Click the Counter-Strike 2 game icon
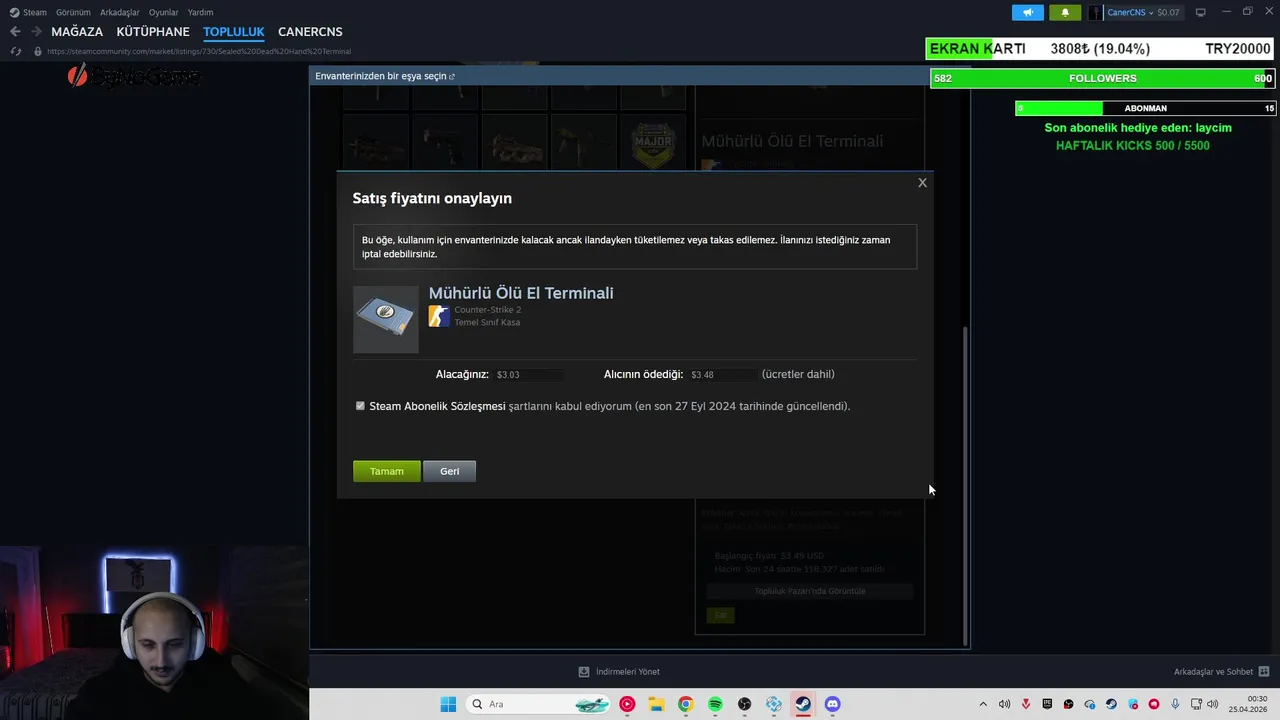This screenshot has height=720, width=1280. click(x=439, y=316)
